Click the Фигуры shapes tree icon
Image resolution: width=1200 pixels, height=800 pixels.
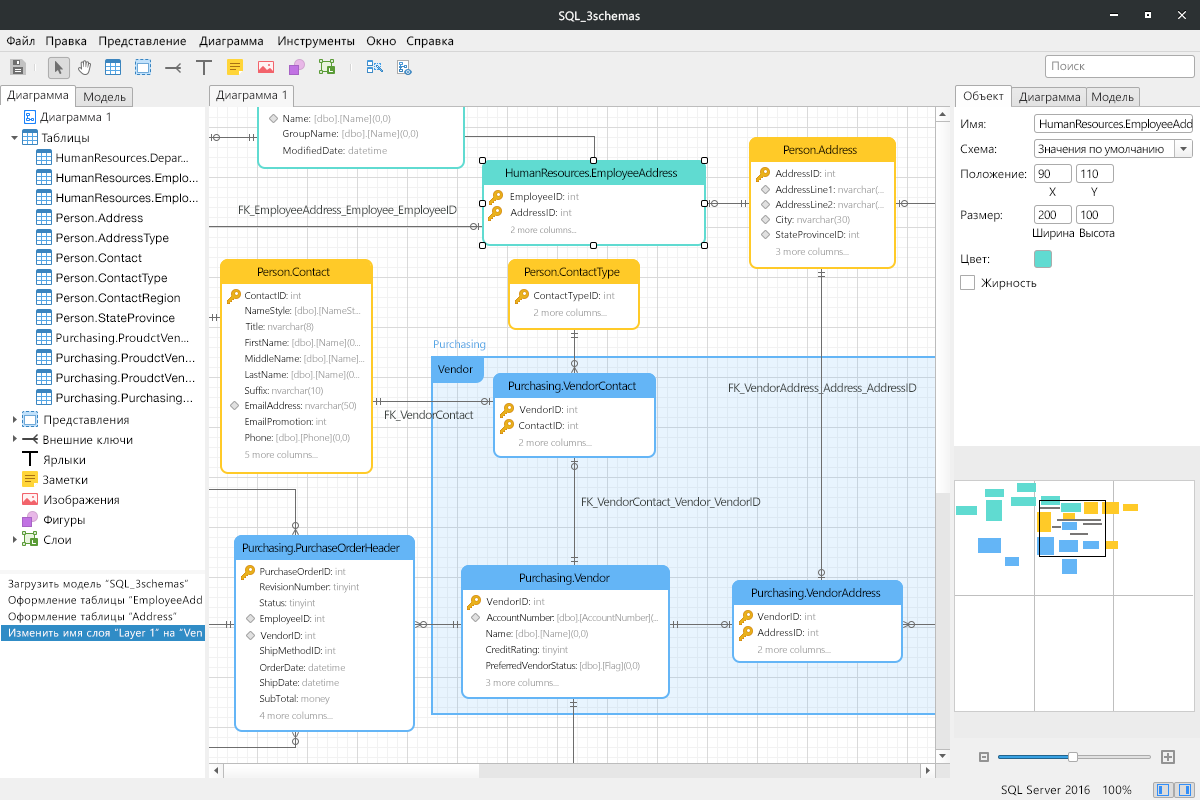pos(30,520)
